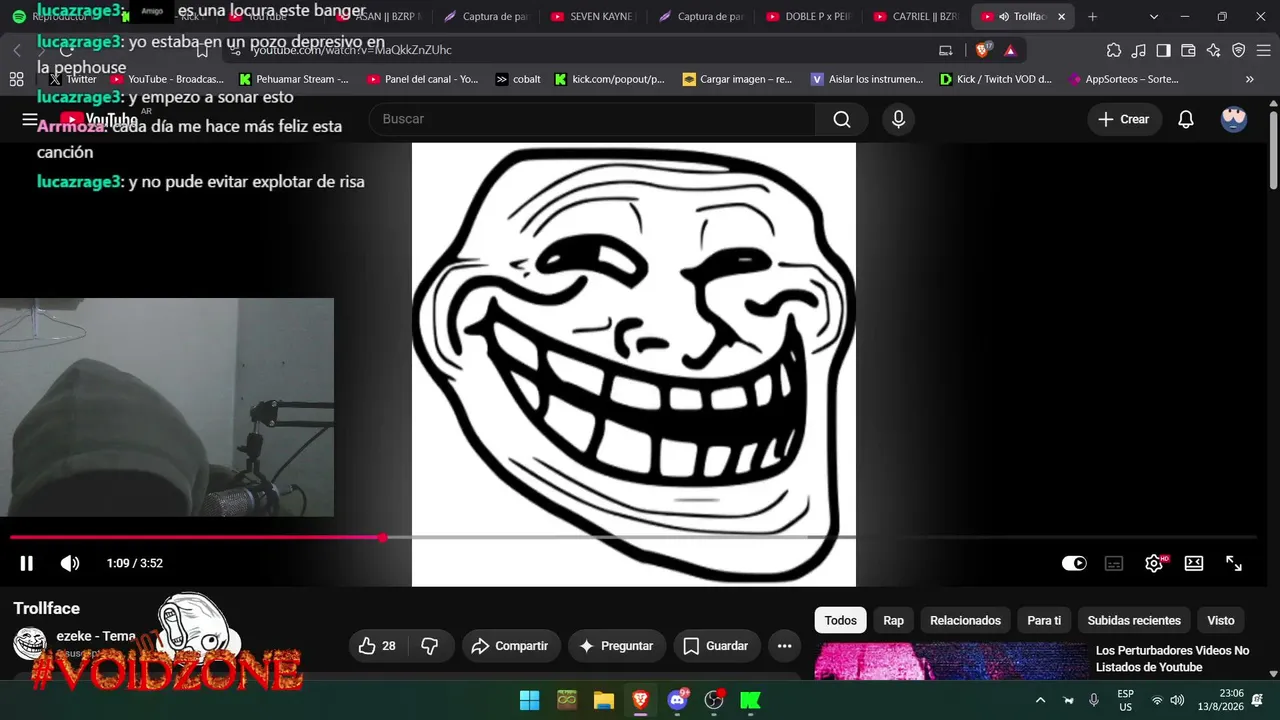The image size is (1280, 720).
Task: Launch Leo AI sparkle icon
Action: click(x=1214, y=50)
